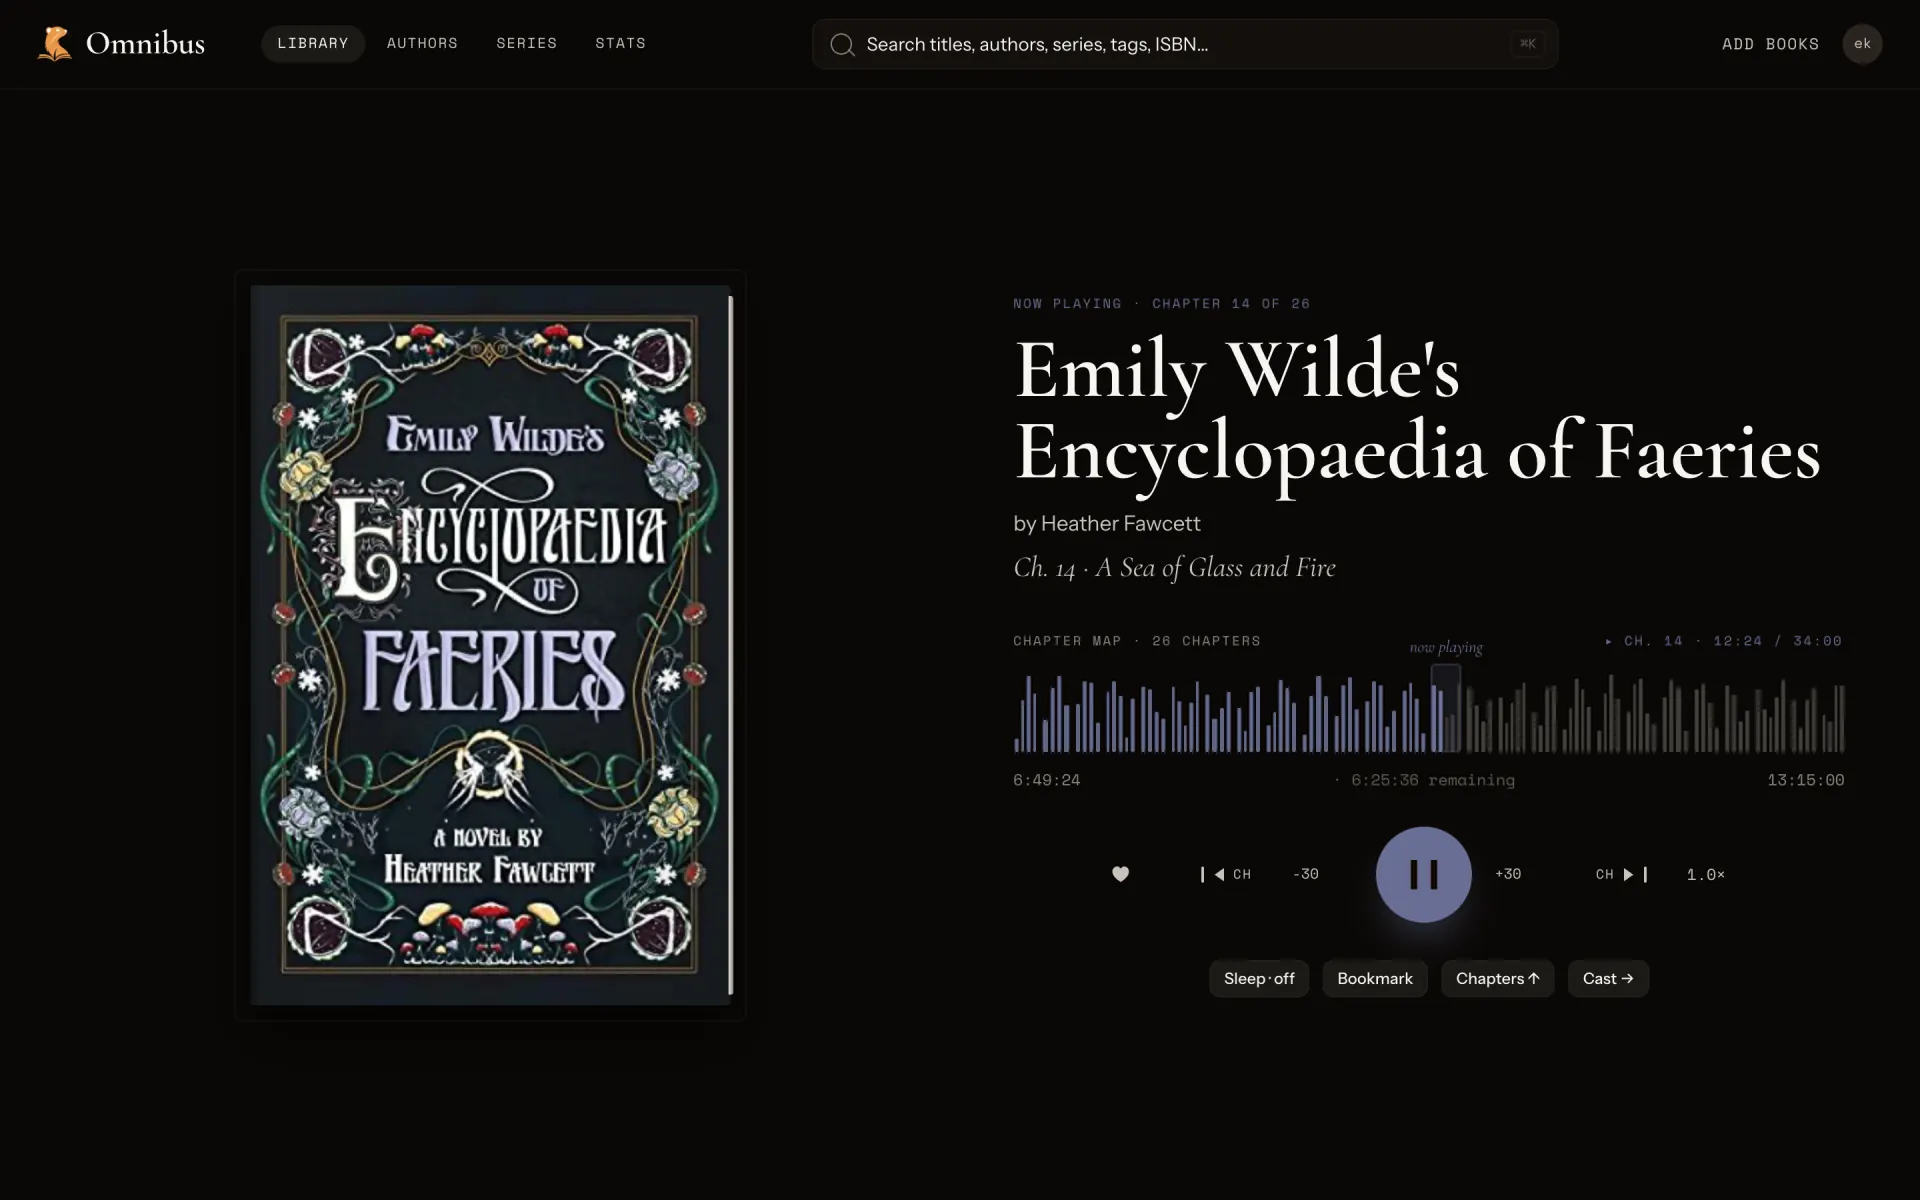Focus the search titles input field
This screenshot has width=1920, height=1200.
point(1184,44)
